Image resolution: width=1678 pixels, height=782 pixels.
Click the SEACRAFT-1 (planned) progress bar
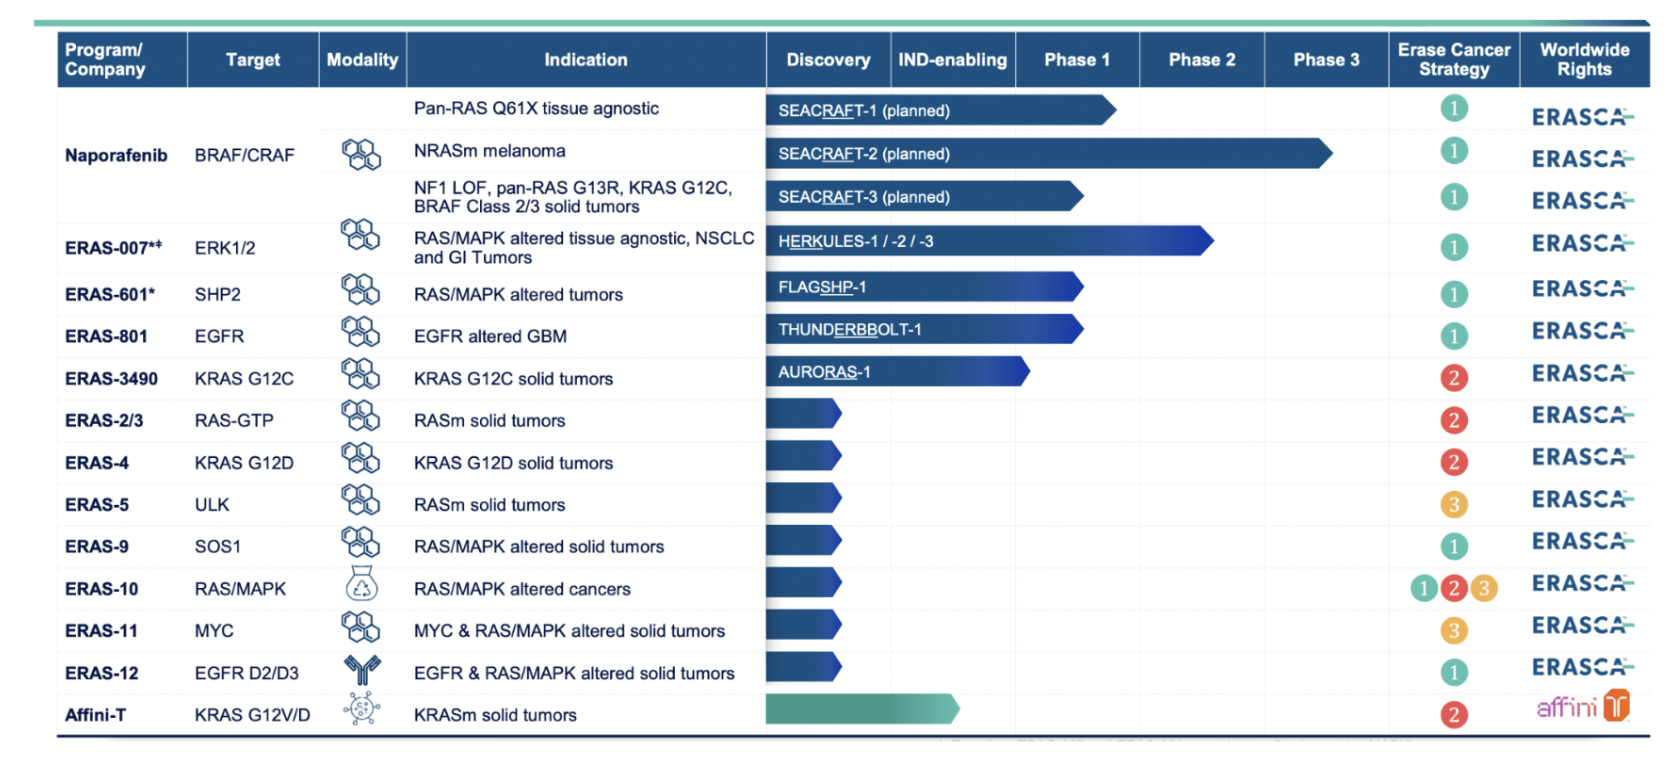(x=941, y=110)
